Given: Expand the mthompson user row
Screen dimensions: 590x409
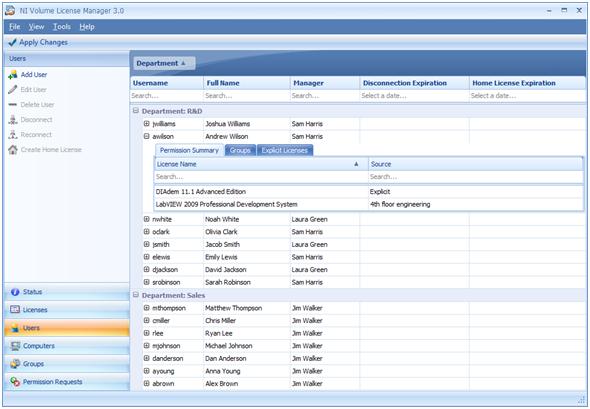Looking at the screenshot, I should pos(147,308).
